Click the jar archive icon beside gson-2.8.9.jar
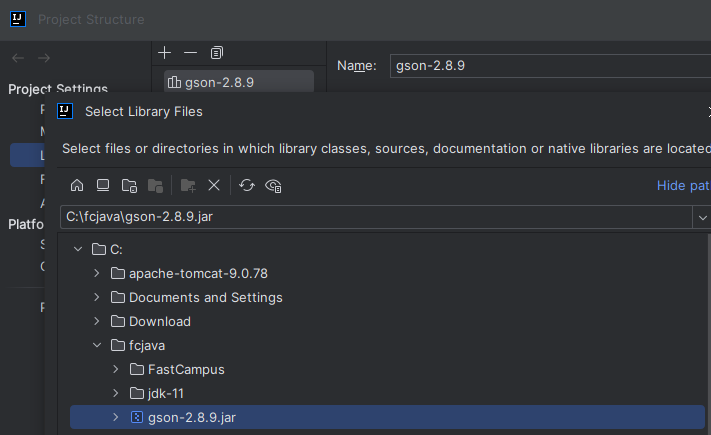The image size is (711, 435). 136,417
